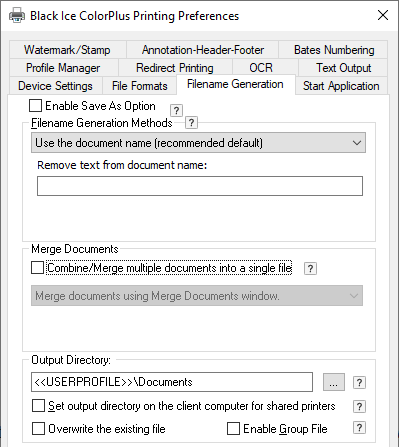Go to the OCR tab
The height and width of the screenshot is (447, 399).
[261, 68]
